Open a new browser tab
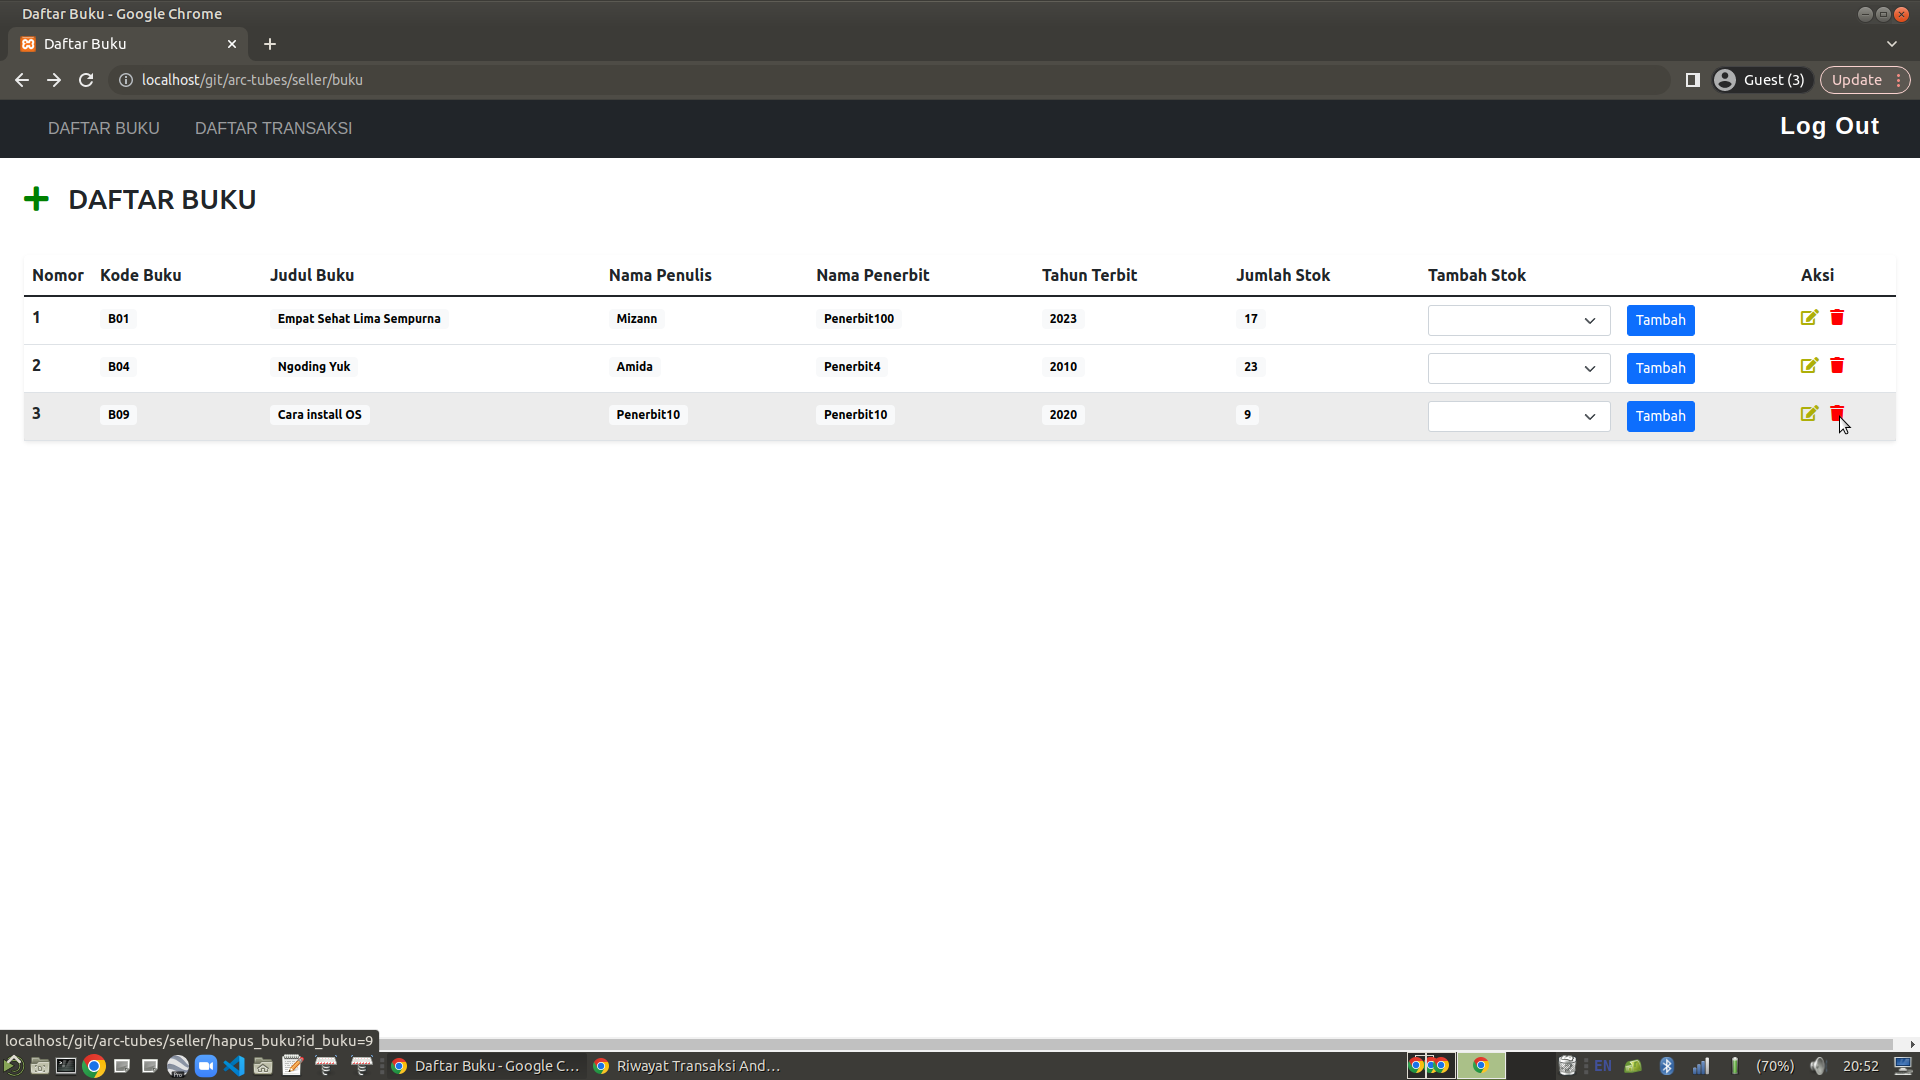Viewport: 1920px width, 1080px height. [x=270, y=44]
